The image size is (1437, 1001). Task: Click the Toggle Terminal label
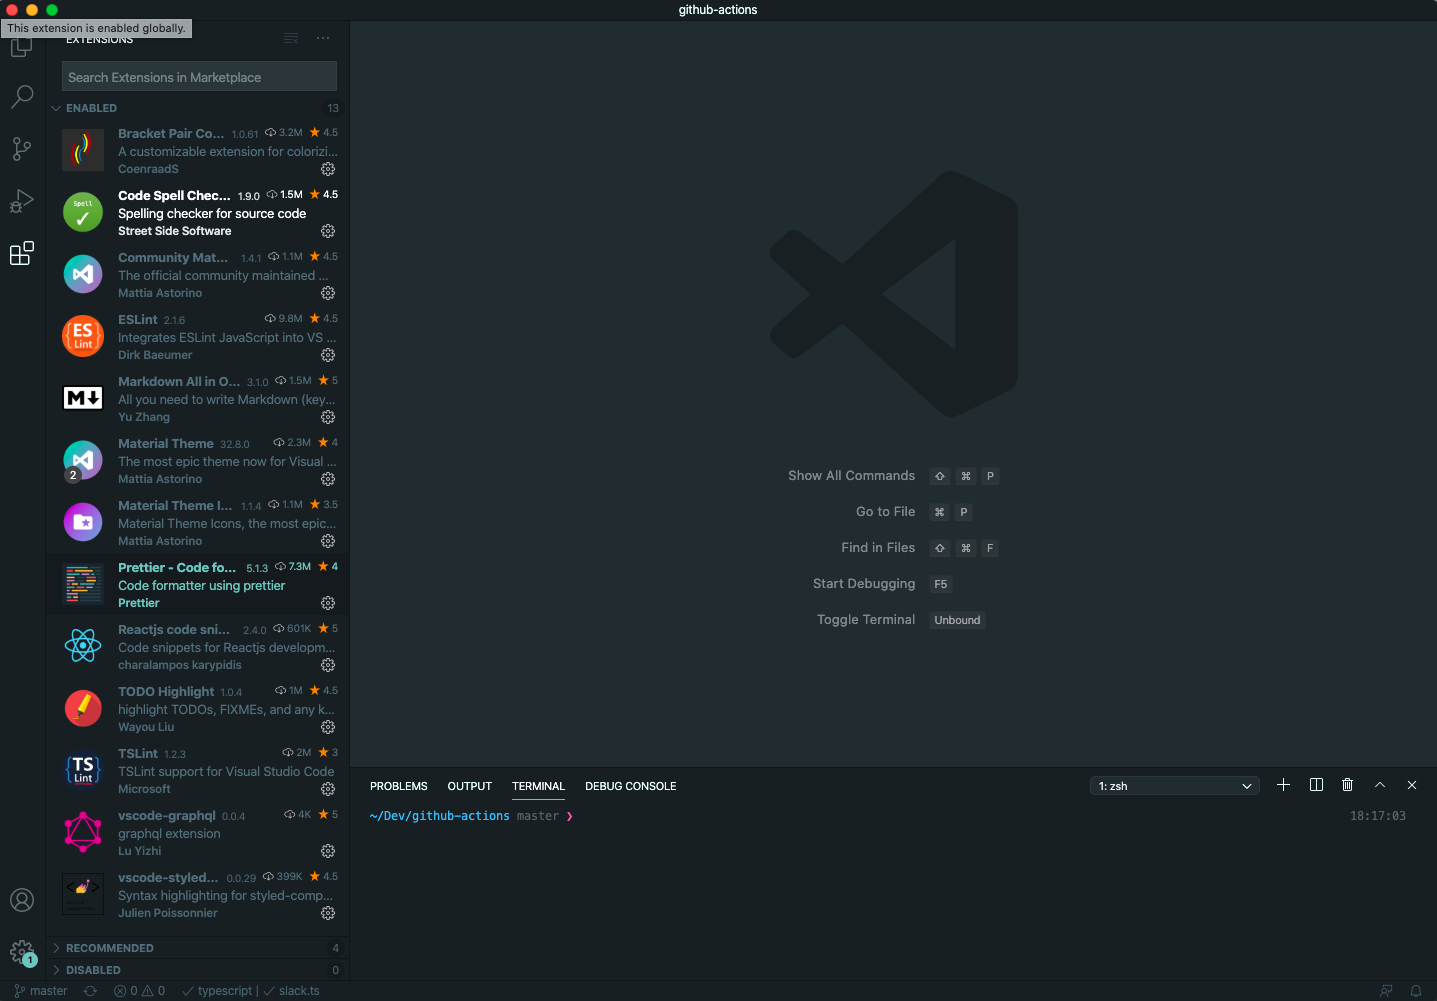click(866, 620)
